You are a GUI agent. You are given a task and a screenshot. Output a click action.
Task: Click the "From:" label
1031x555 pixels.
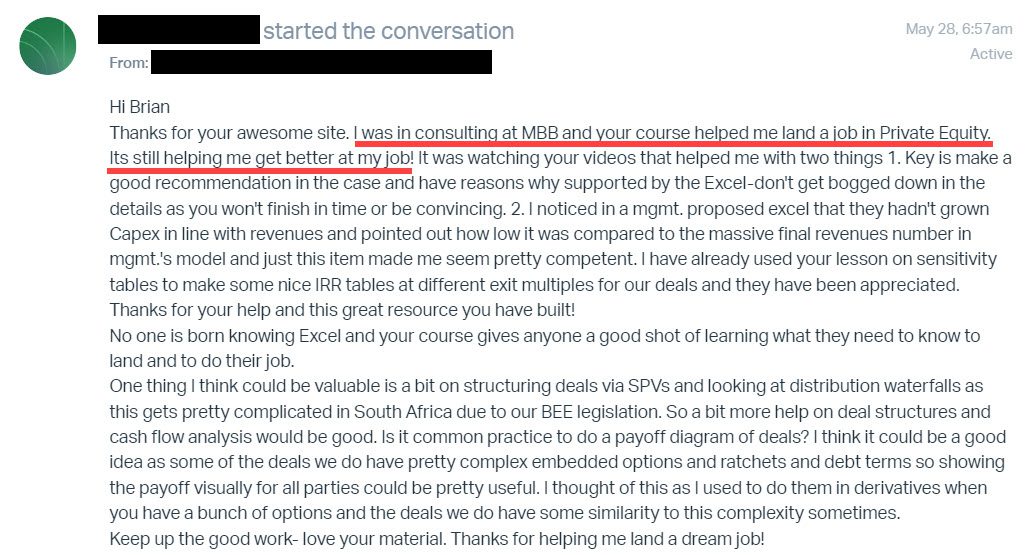(129, 63)
